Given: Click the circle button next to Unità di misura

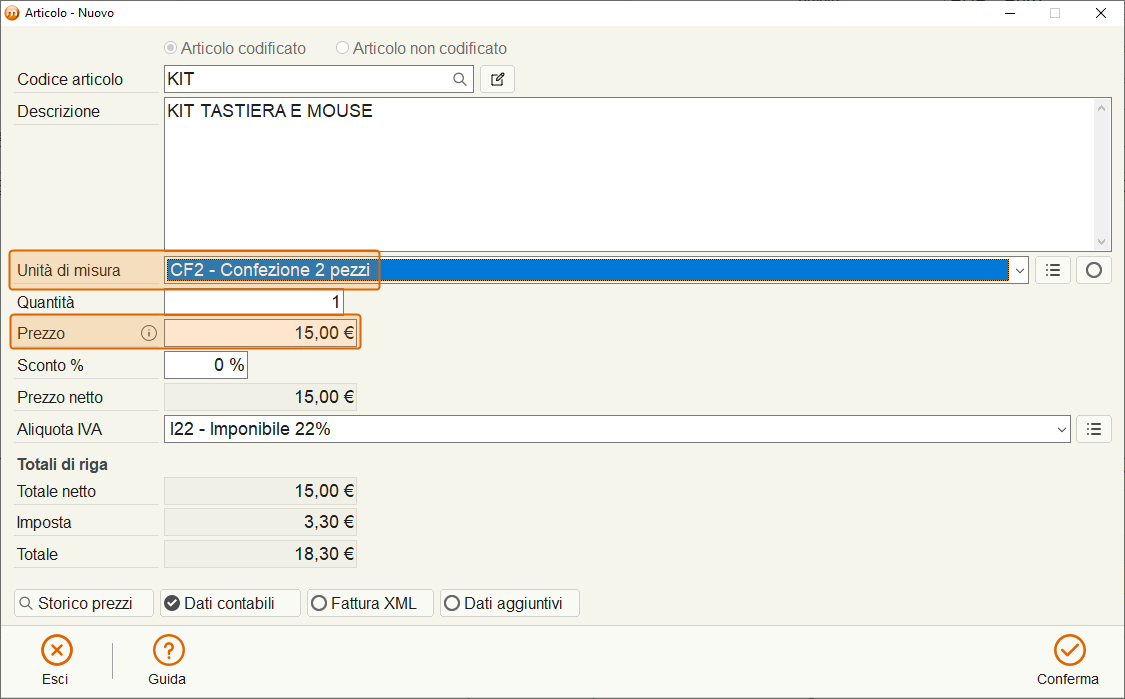Looking at the screenshot, I should pos(1093,270).
